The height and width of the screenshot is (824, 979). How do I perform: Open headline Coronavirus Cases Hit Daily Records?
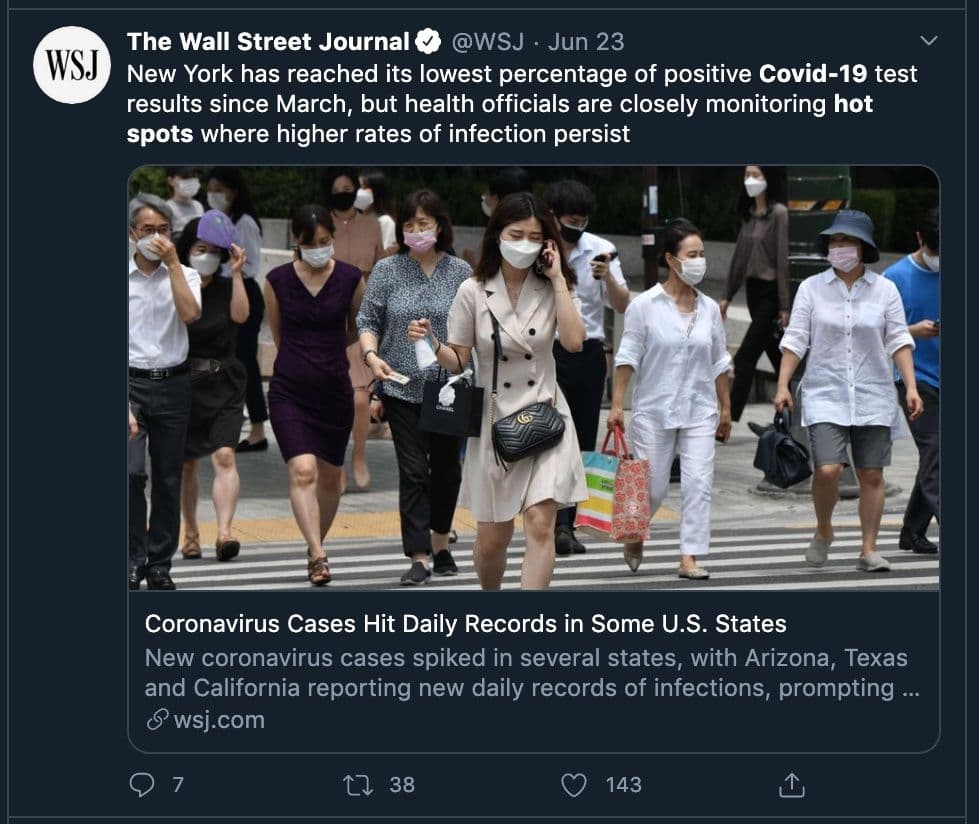(x=465, y=624)
